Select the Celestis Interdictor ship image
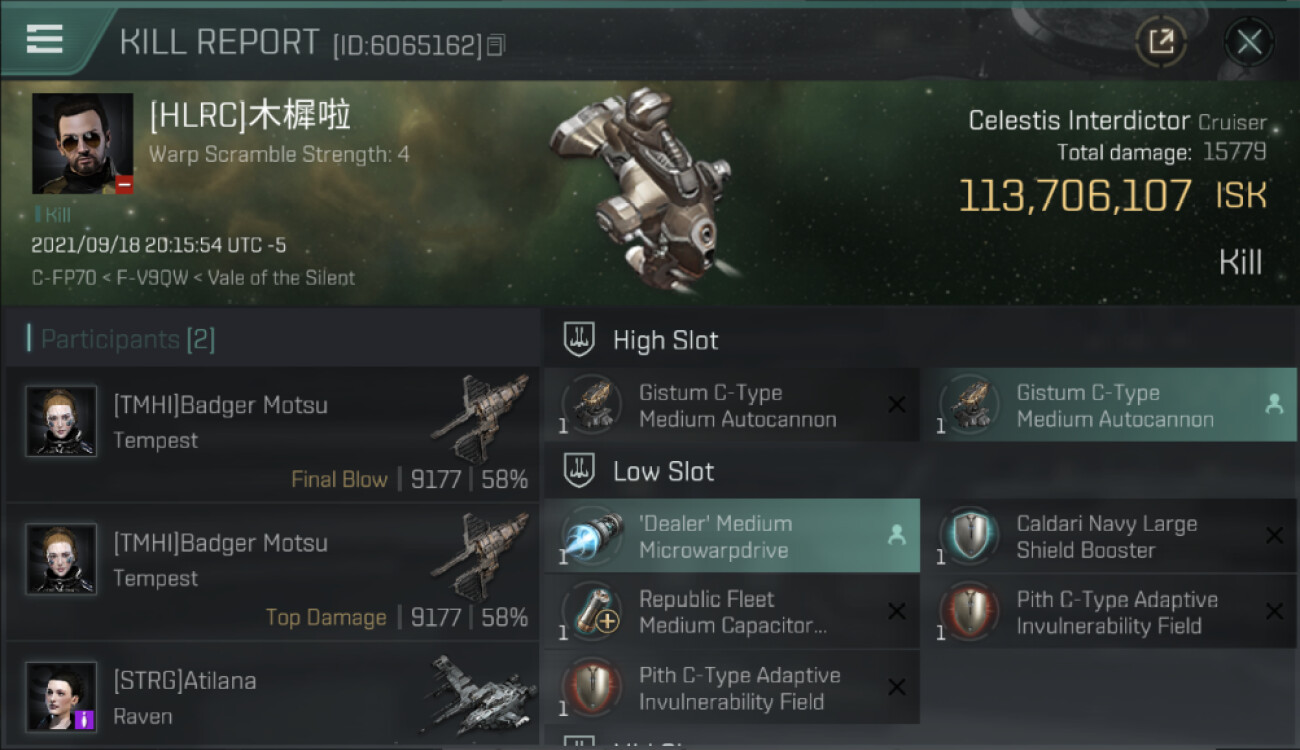 [x=640, y=185]
